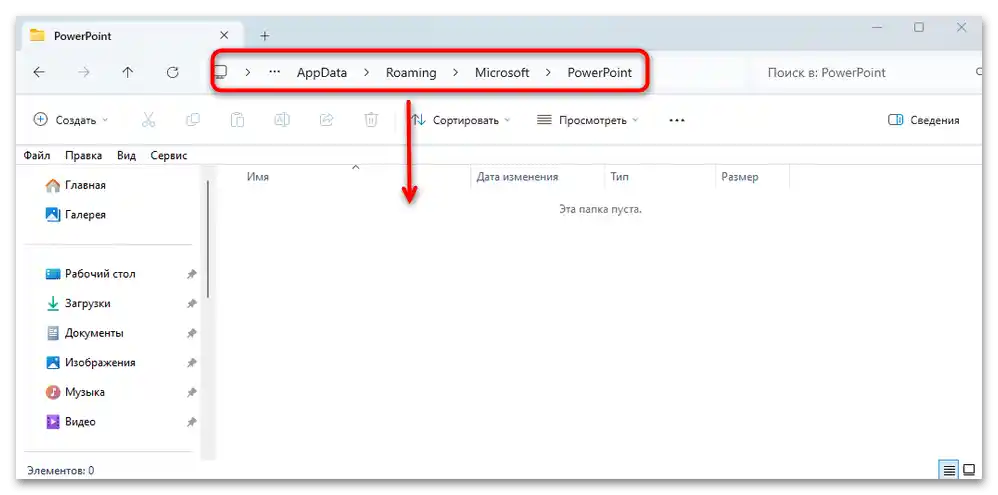Click PowerPoint breadcrumb segment
The width and height of the screenshot is (998, 495).
click(x=600, y=73)
